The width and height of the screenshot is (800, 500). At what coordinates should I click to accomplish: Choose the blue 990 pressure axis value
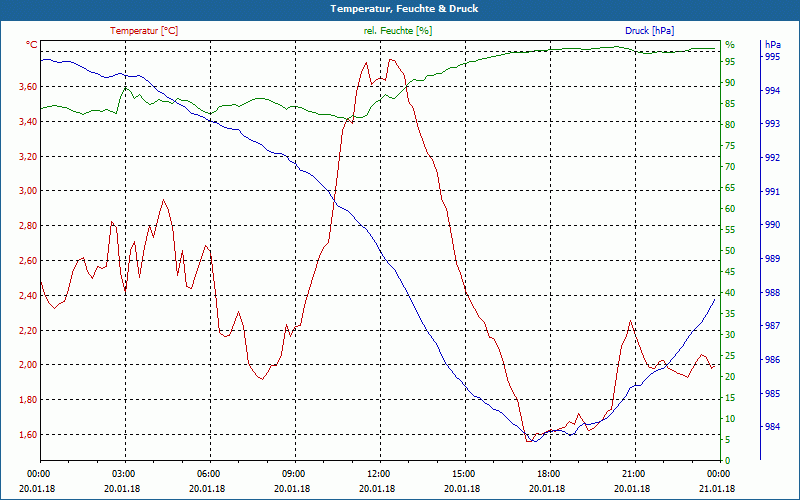(x=772, y=225)
